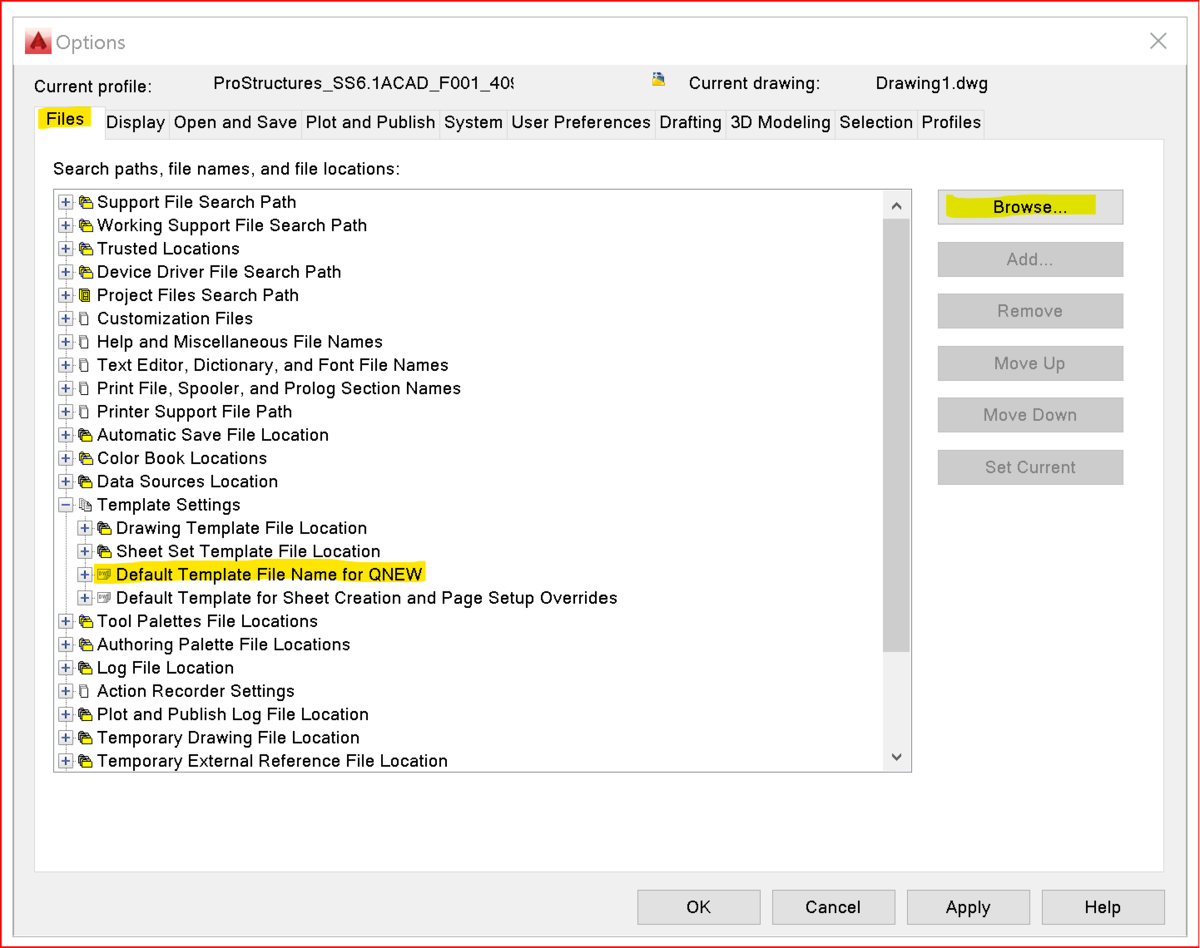Open the Plot and Publish tab

tap(370, 122)
